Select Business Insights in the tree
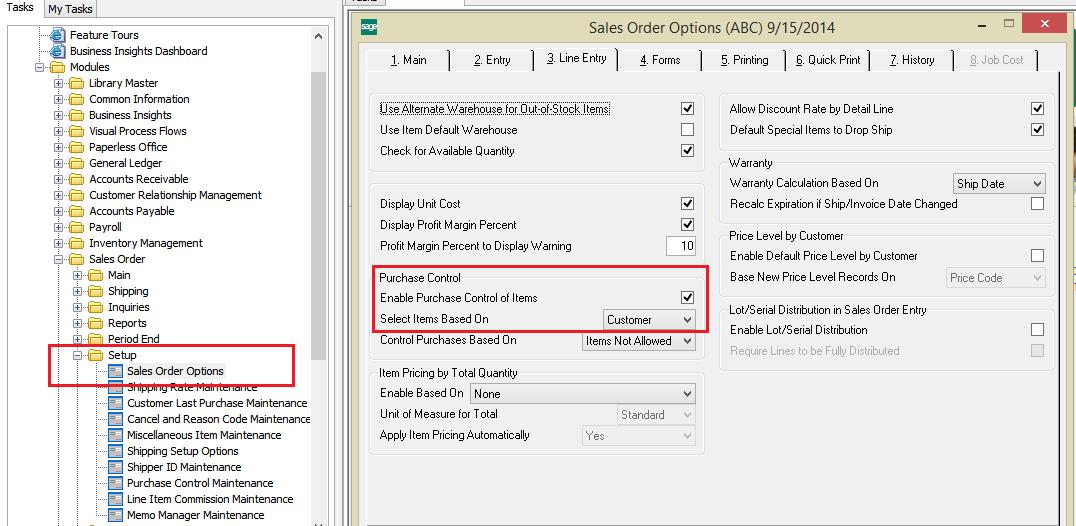This screenshot has height=526, width=1076. pos(130,115)
